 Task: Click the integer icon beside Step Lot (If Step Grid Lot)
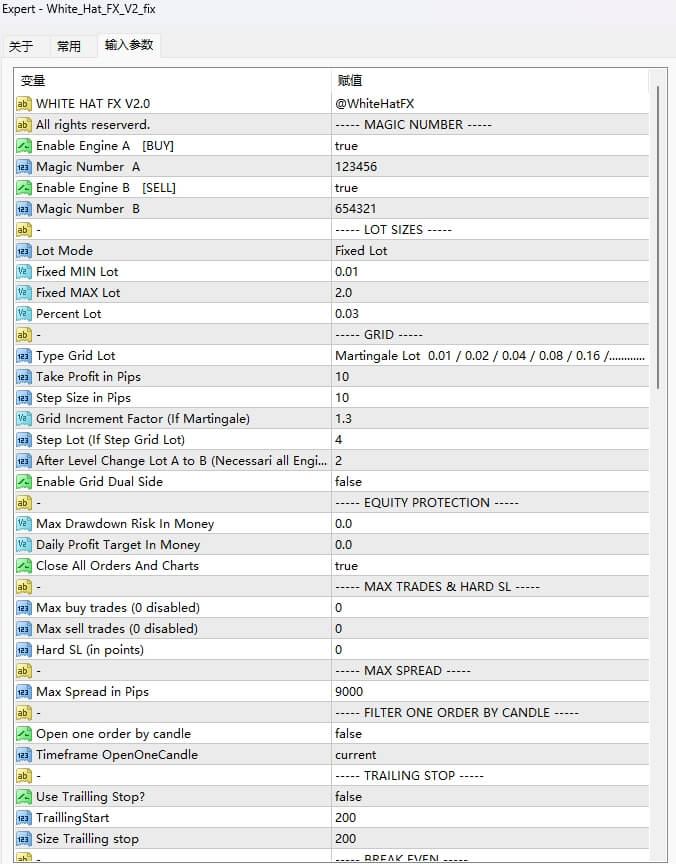[24, 440]
